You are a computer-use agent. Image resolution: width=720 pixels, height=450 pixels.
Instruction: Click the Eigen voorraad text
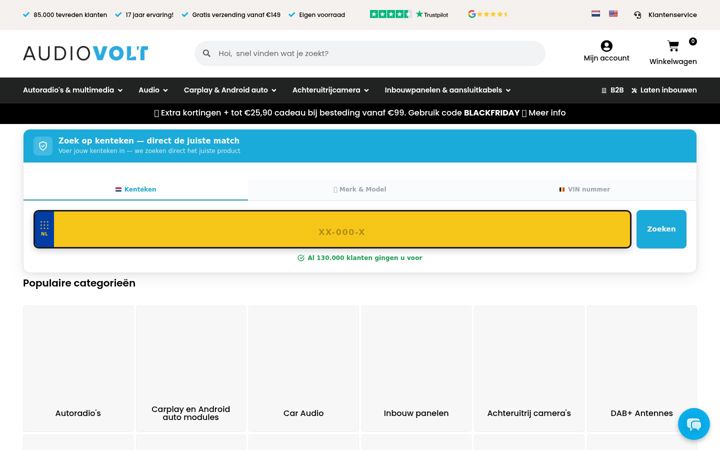(321, 15)
